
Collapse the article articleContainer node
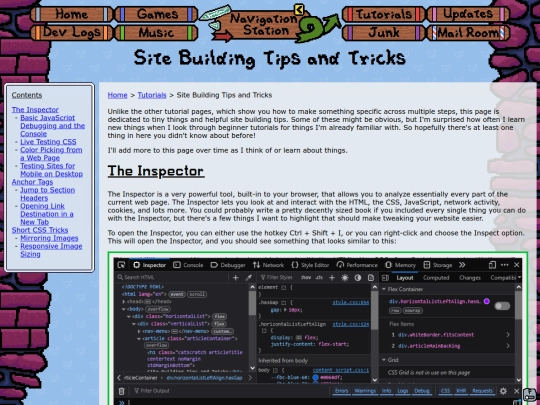click(139, 339)
